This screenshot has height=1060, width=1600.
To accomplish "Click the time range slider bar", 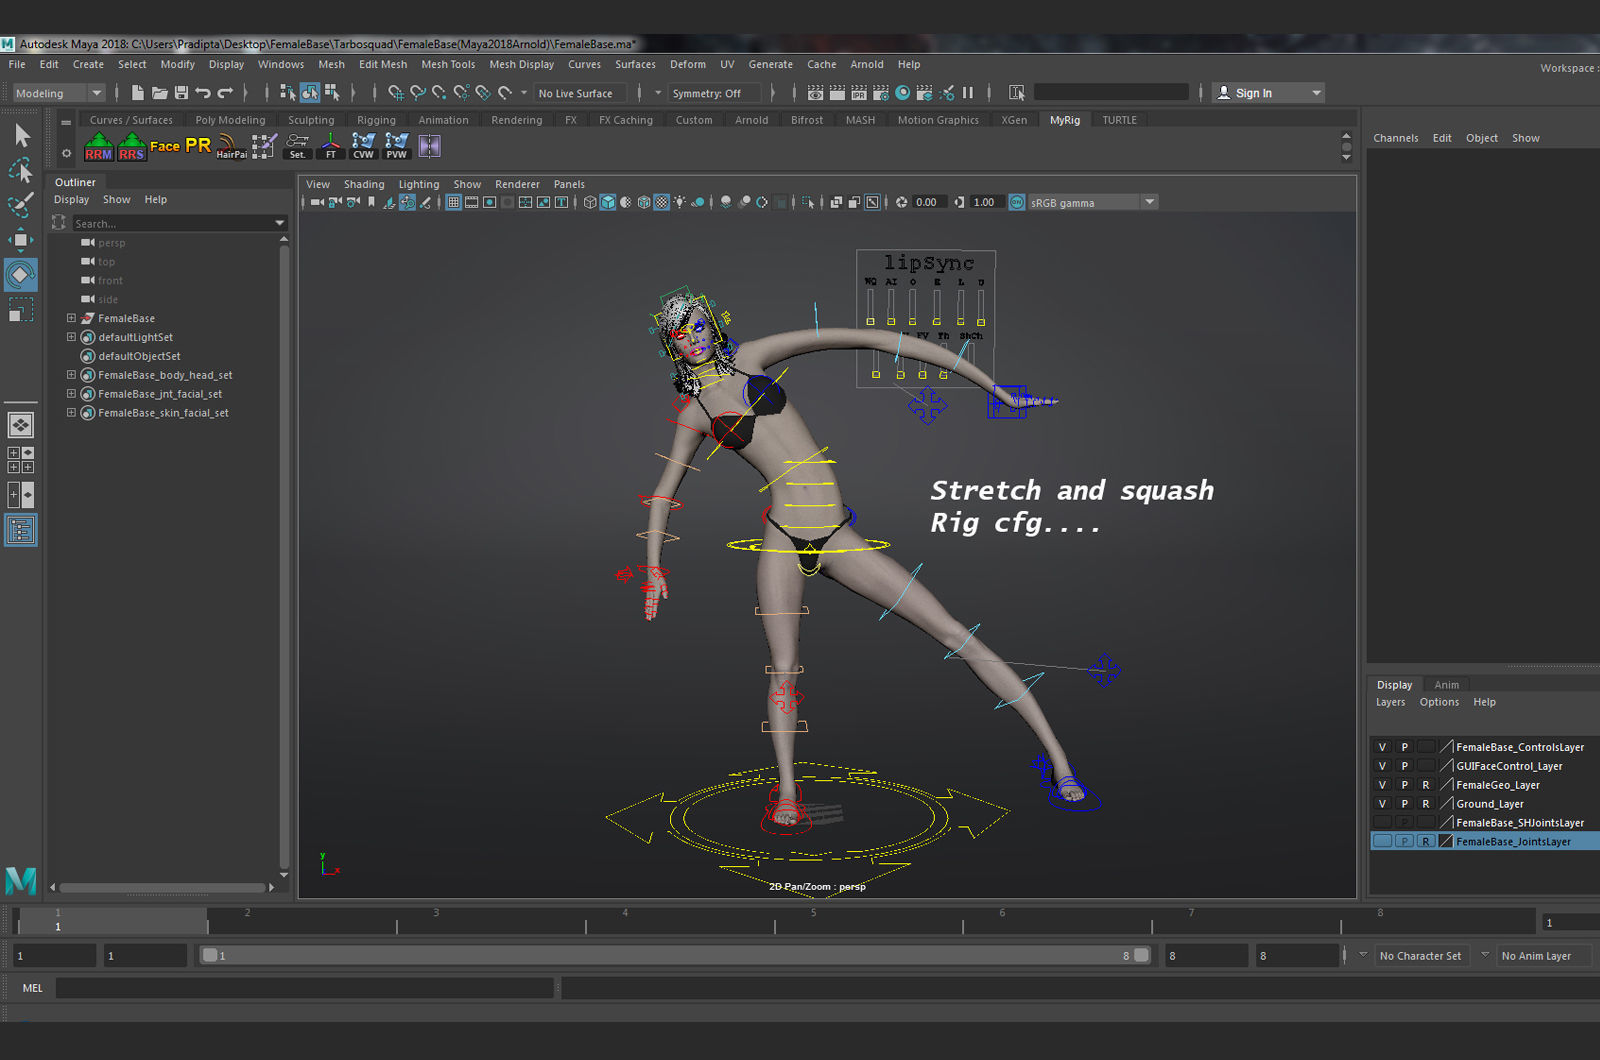I will pos(676,955).
